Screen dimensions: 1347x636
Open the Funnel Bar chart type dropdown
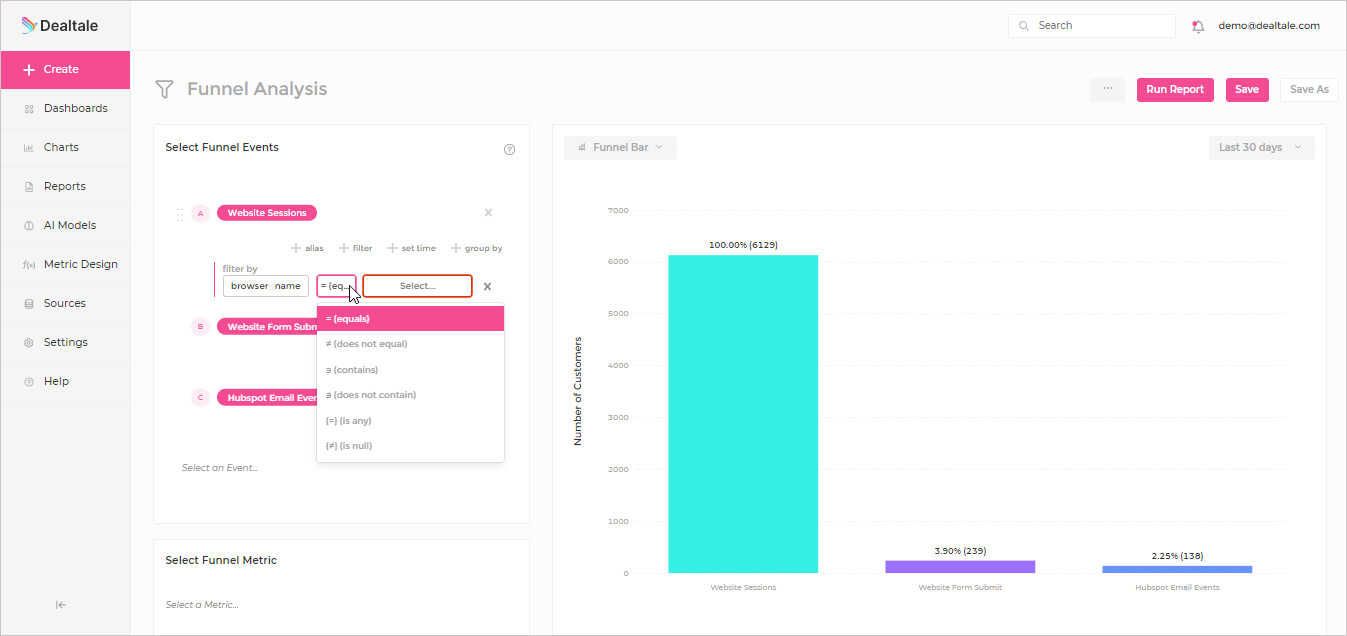point(620,148)
